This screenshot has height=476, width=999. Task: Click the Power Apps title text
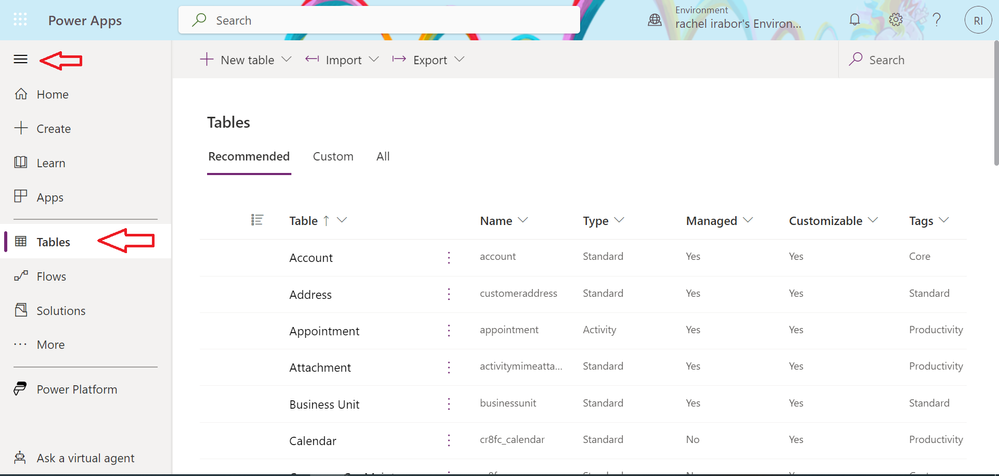tap(85, 20)
